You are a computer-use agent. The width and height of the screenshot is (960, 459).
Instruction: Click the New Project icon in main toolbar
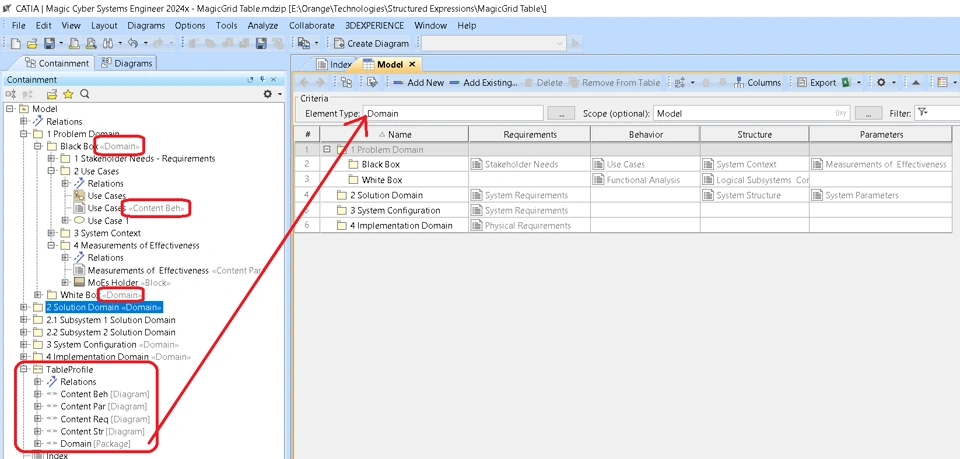[x=16, y=43]
